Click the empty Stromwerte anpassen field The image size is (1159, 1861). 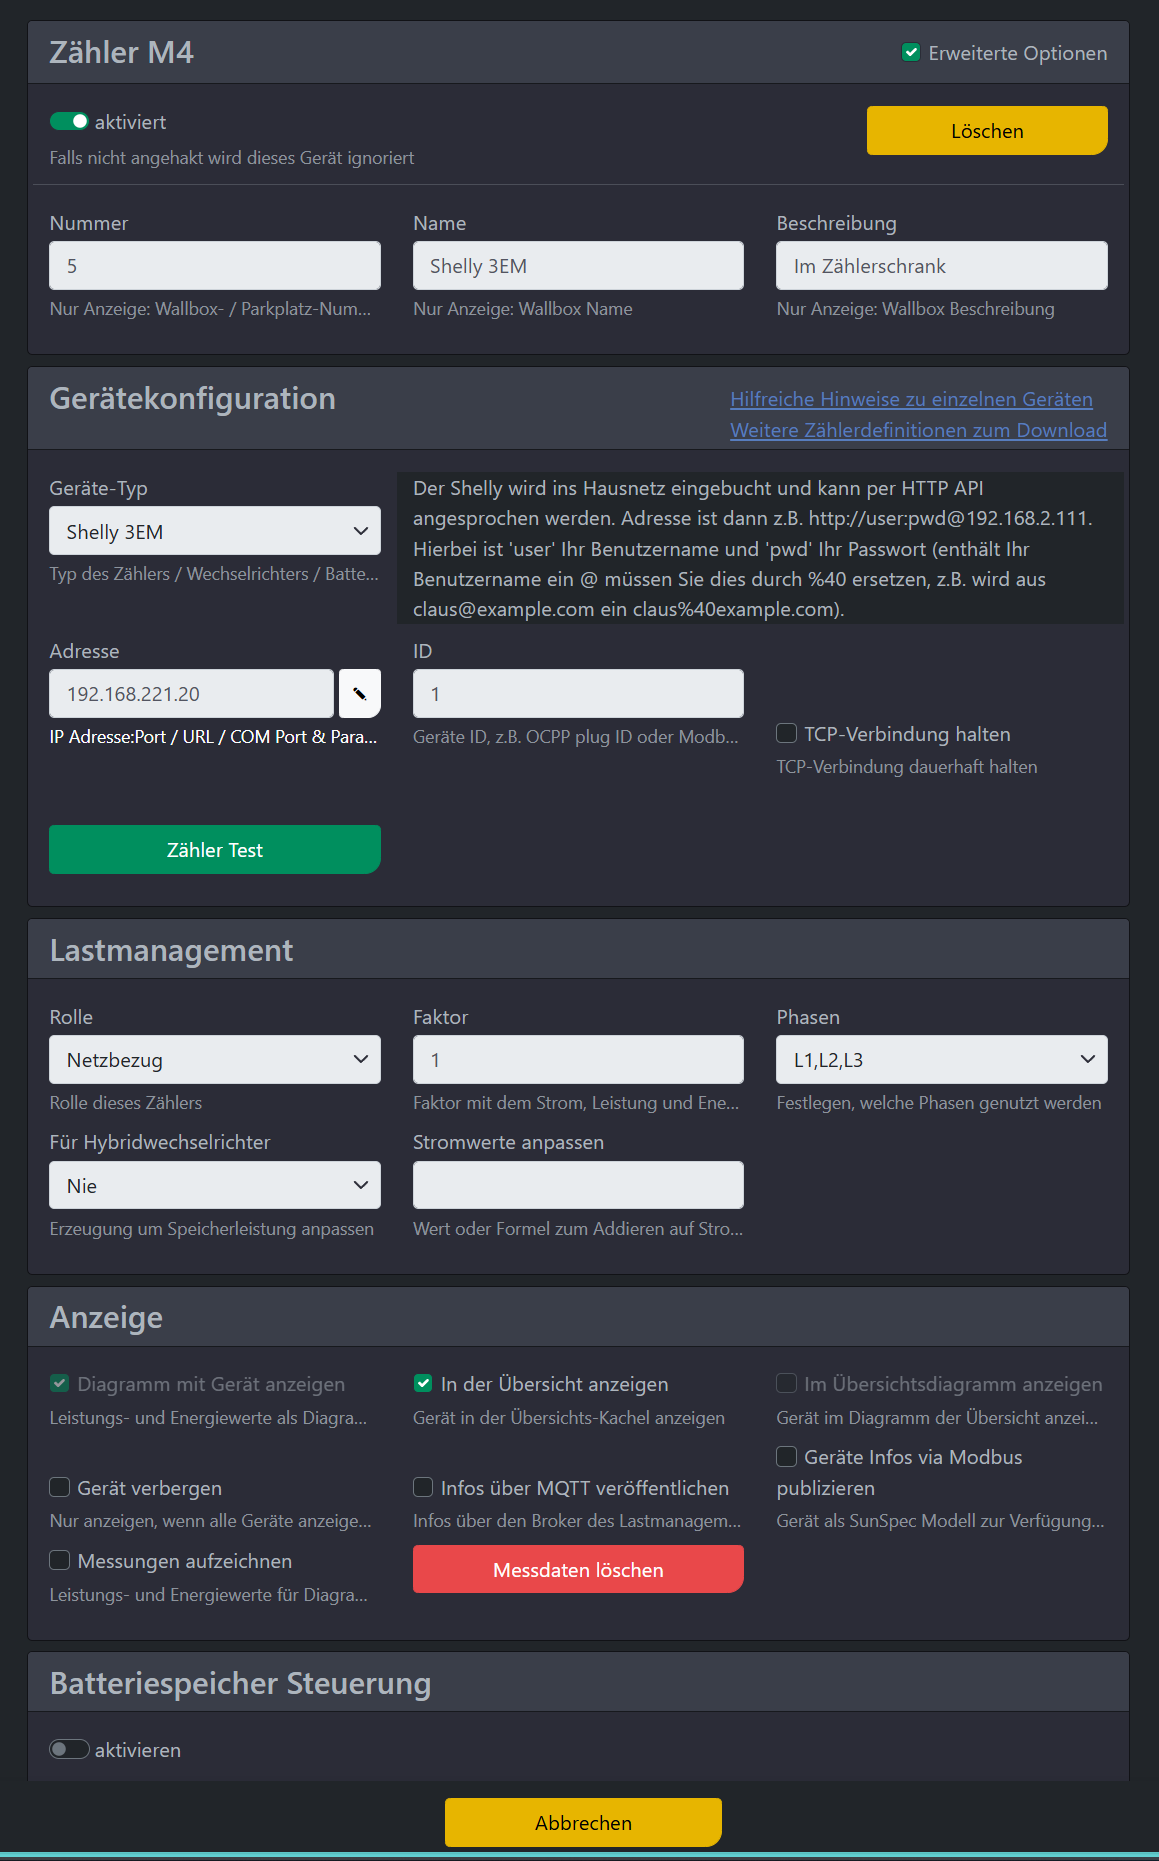click(578, 1186)
